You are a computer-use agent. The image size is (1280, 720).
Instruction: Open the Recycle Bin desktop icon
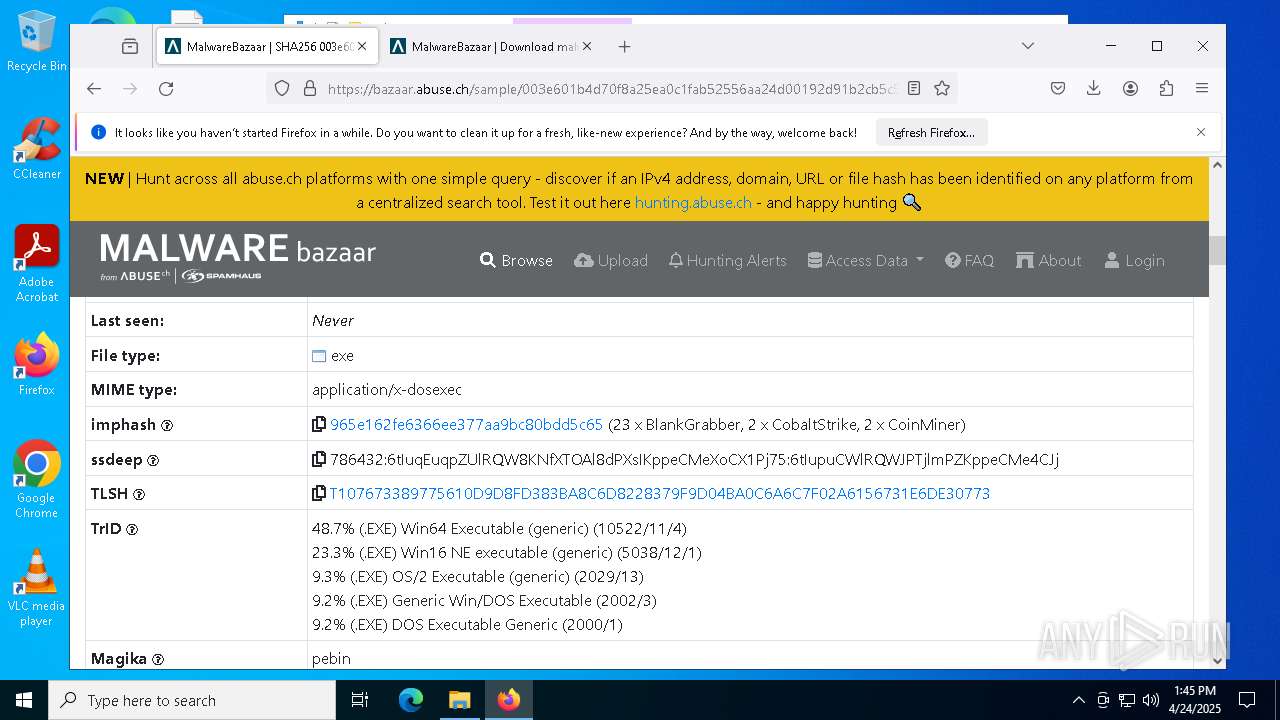37,42
